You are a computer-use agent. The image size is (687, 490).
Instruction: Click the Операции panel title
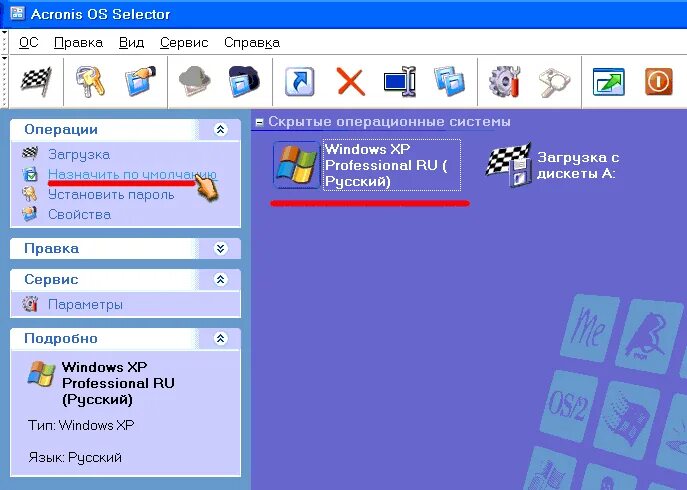point(61,129)
